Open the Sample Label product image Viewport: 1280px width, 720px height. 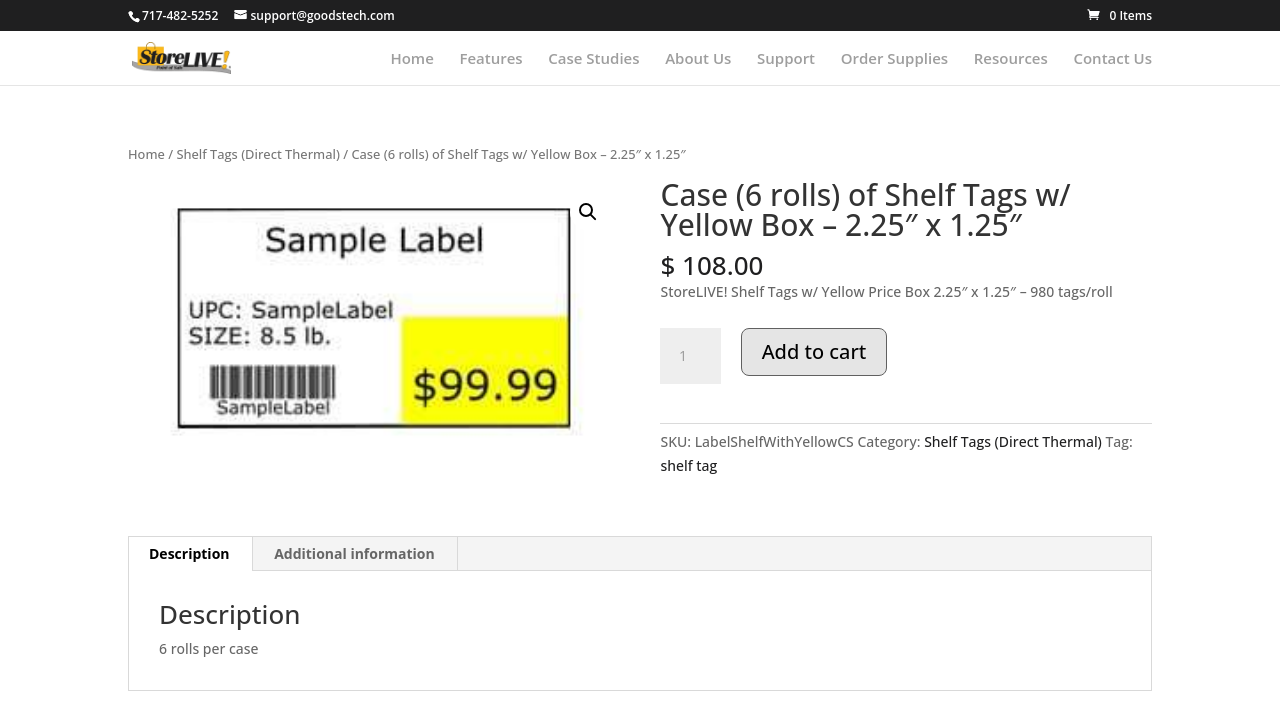pyautogui.click(x=374, y=318)
